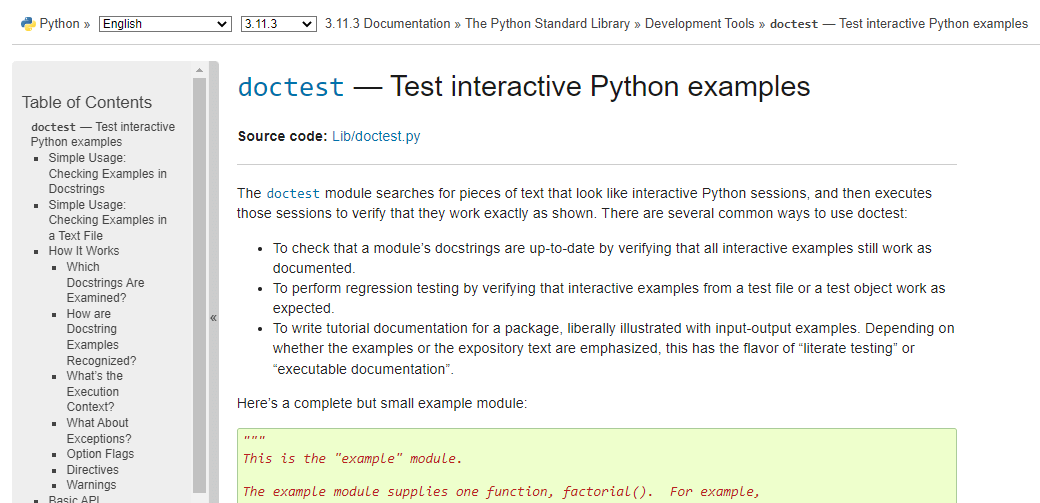The image size is (1040, 503).
Task: Open What's the Execution Context? entry
Action: (94, 392)
